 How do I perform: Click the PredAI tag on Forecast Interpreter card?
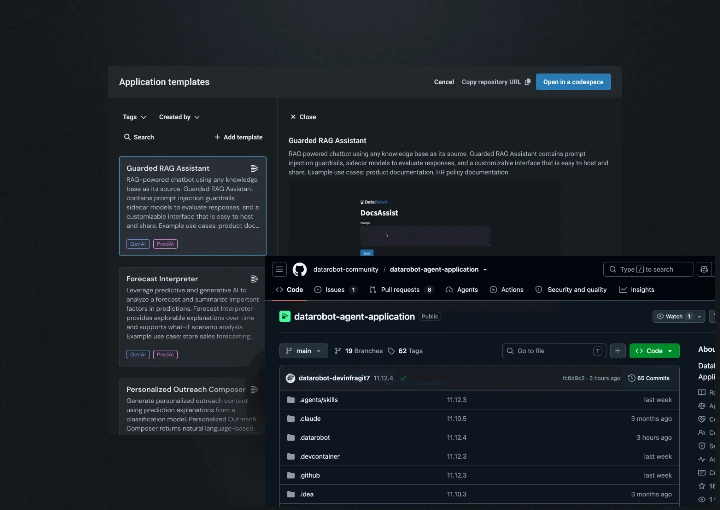coord(165,354)
